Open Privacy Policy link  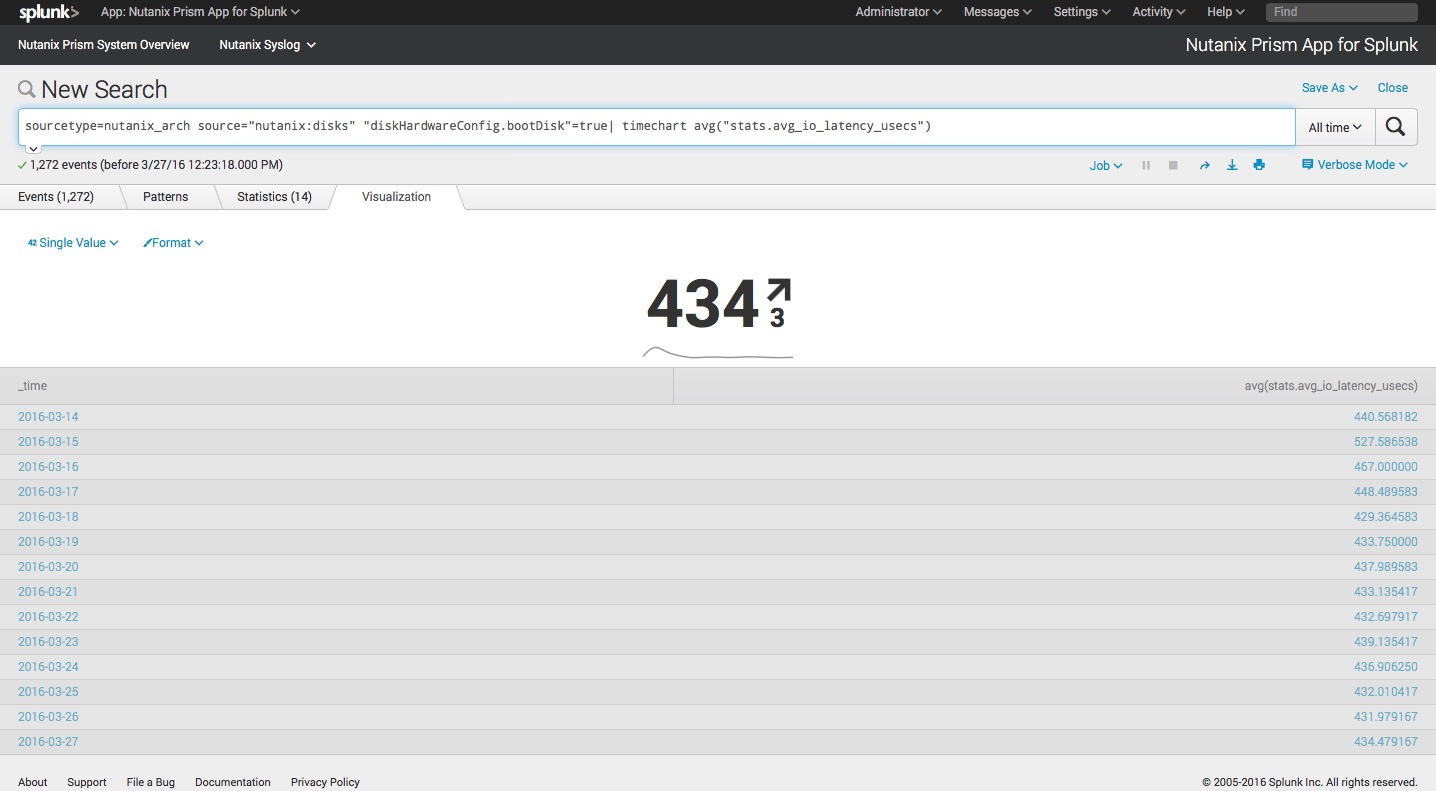[325, 782]
